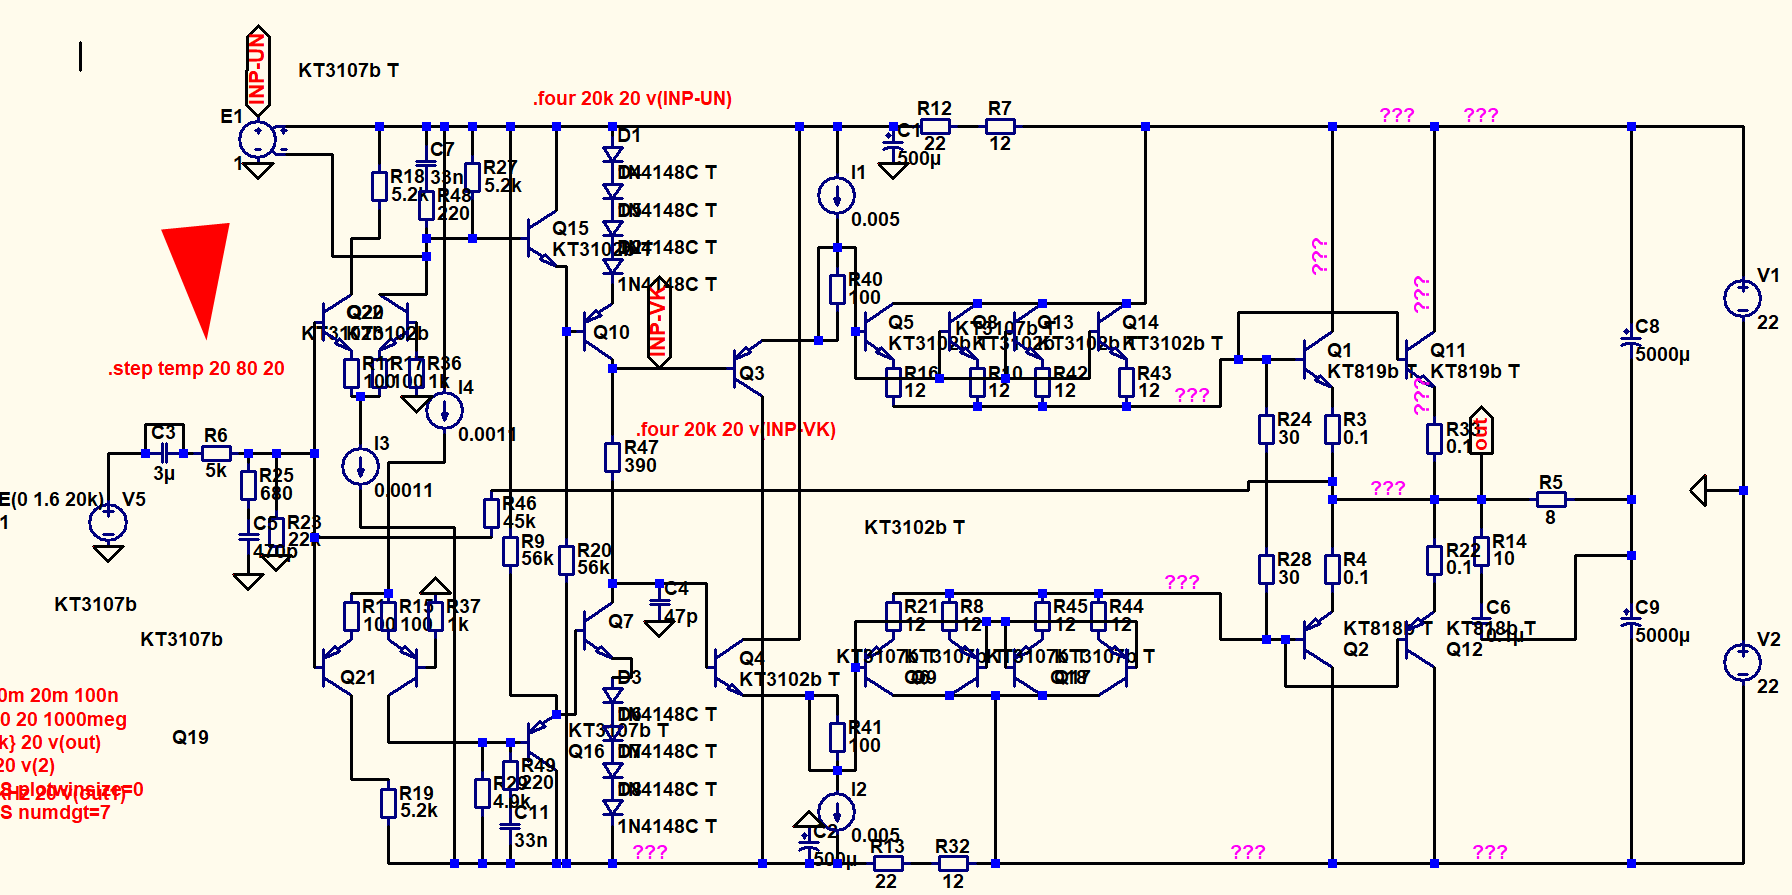Select the I3 current source symbol
Screen dimensions: 1792x895
coord(360,466)
